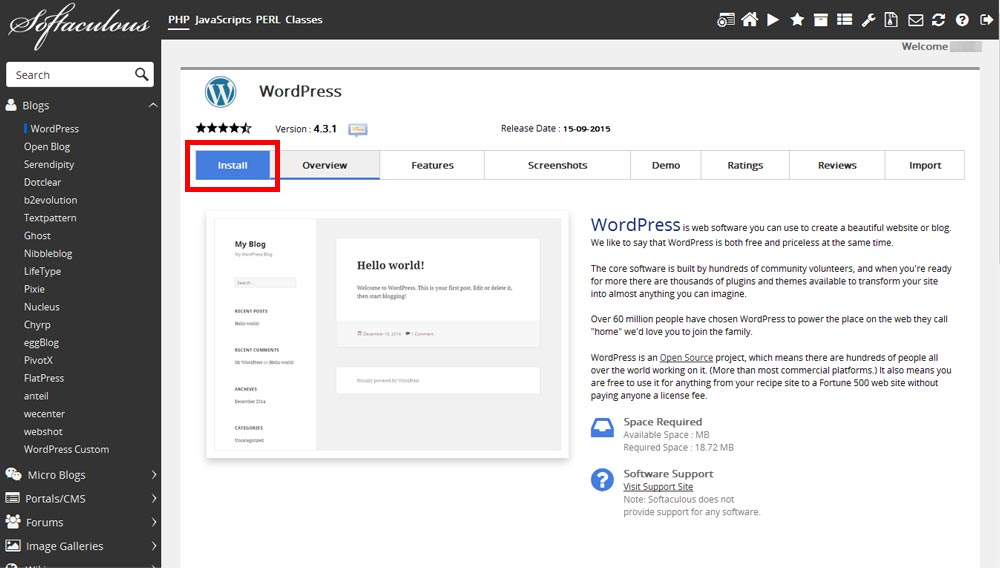The image size is (1000, 568).
Task: Open the control panel icon in header
Action: coord(726,20)
